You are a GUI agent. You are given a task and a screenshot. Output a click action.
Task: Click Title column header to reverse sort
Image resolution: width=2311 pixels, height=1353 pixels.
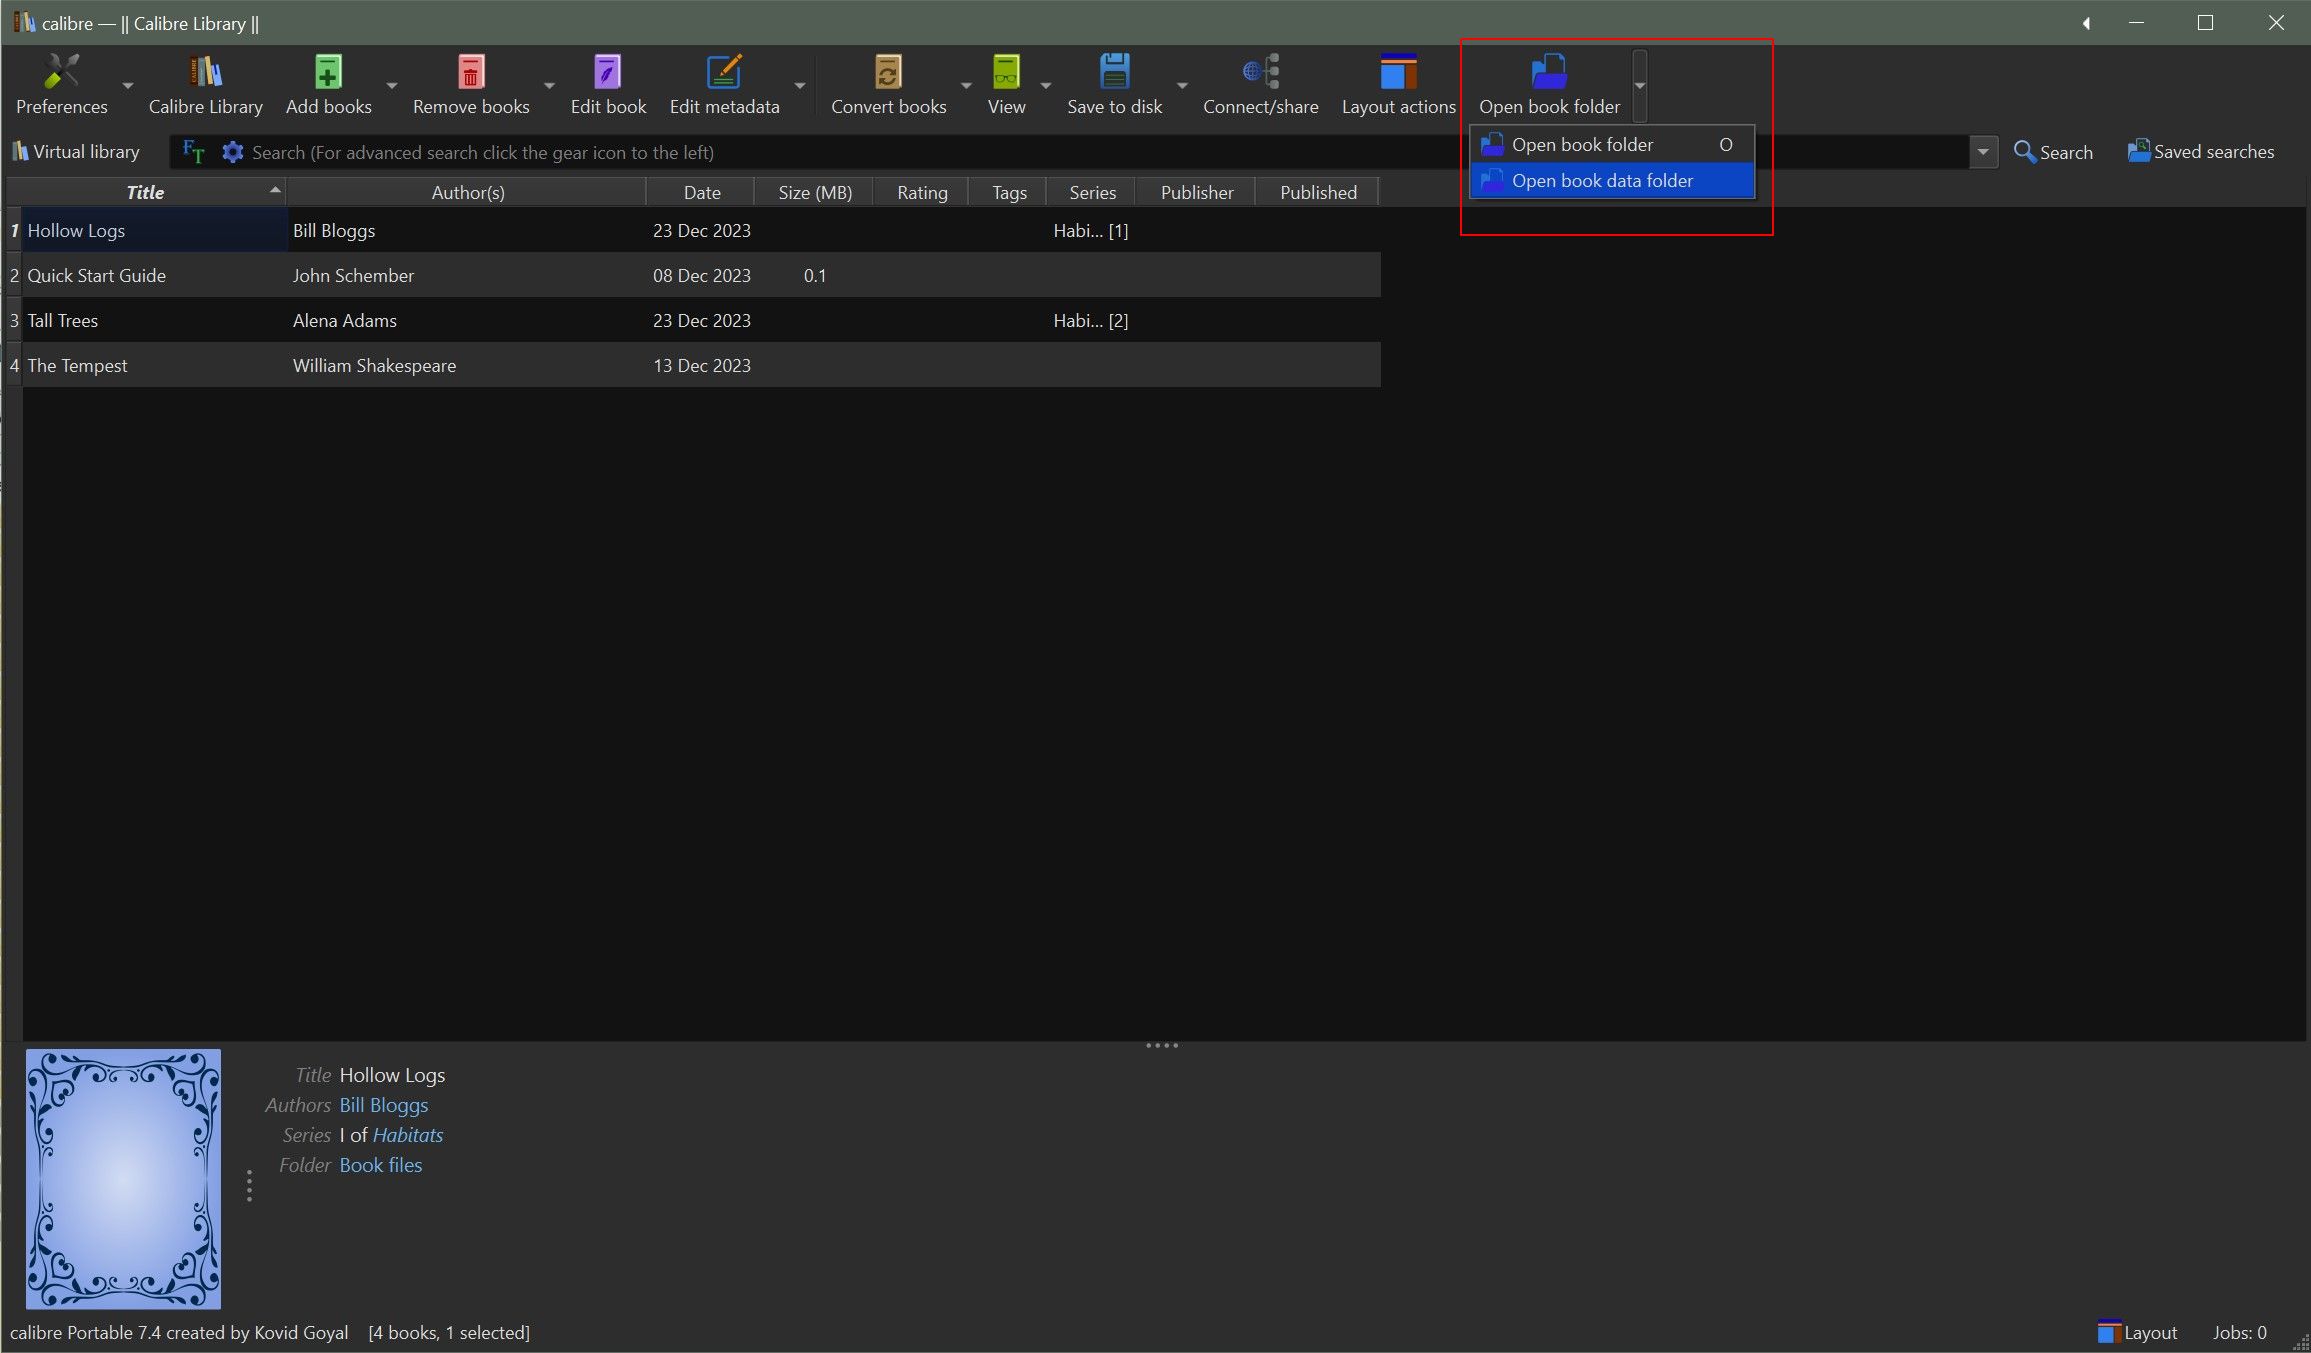pyautogui.click(x=145, y=192)
